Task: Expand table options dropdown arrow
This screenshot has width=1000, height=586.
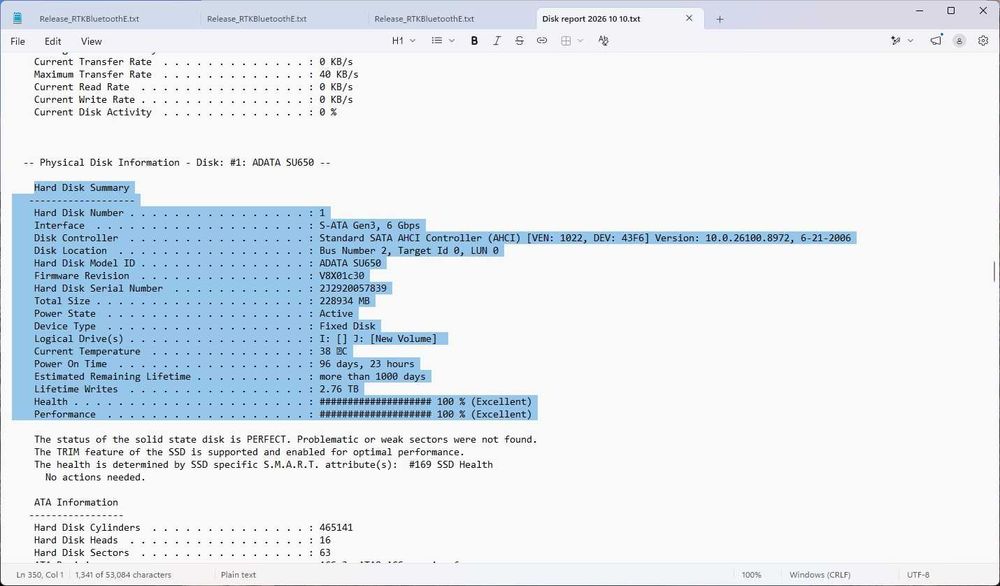Action: (x=580, y=41)
